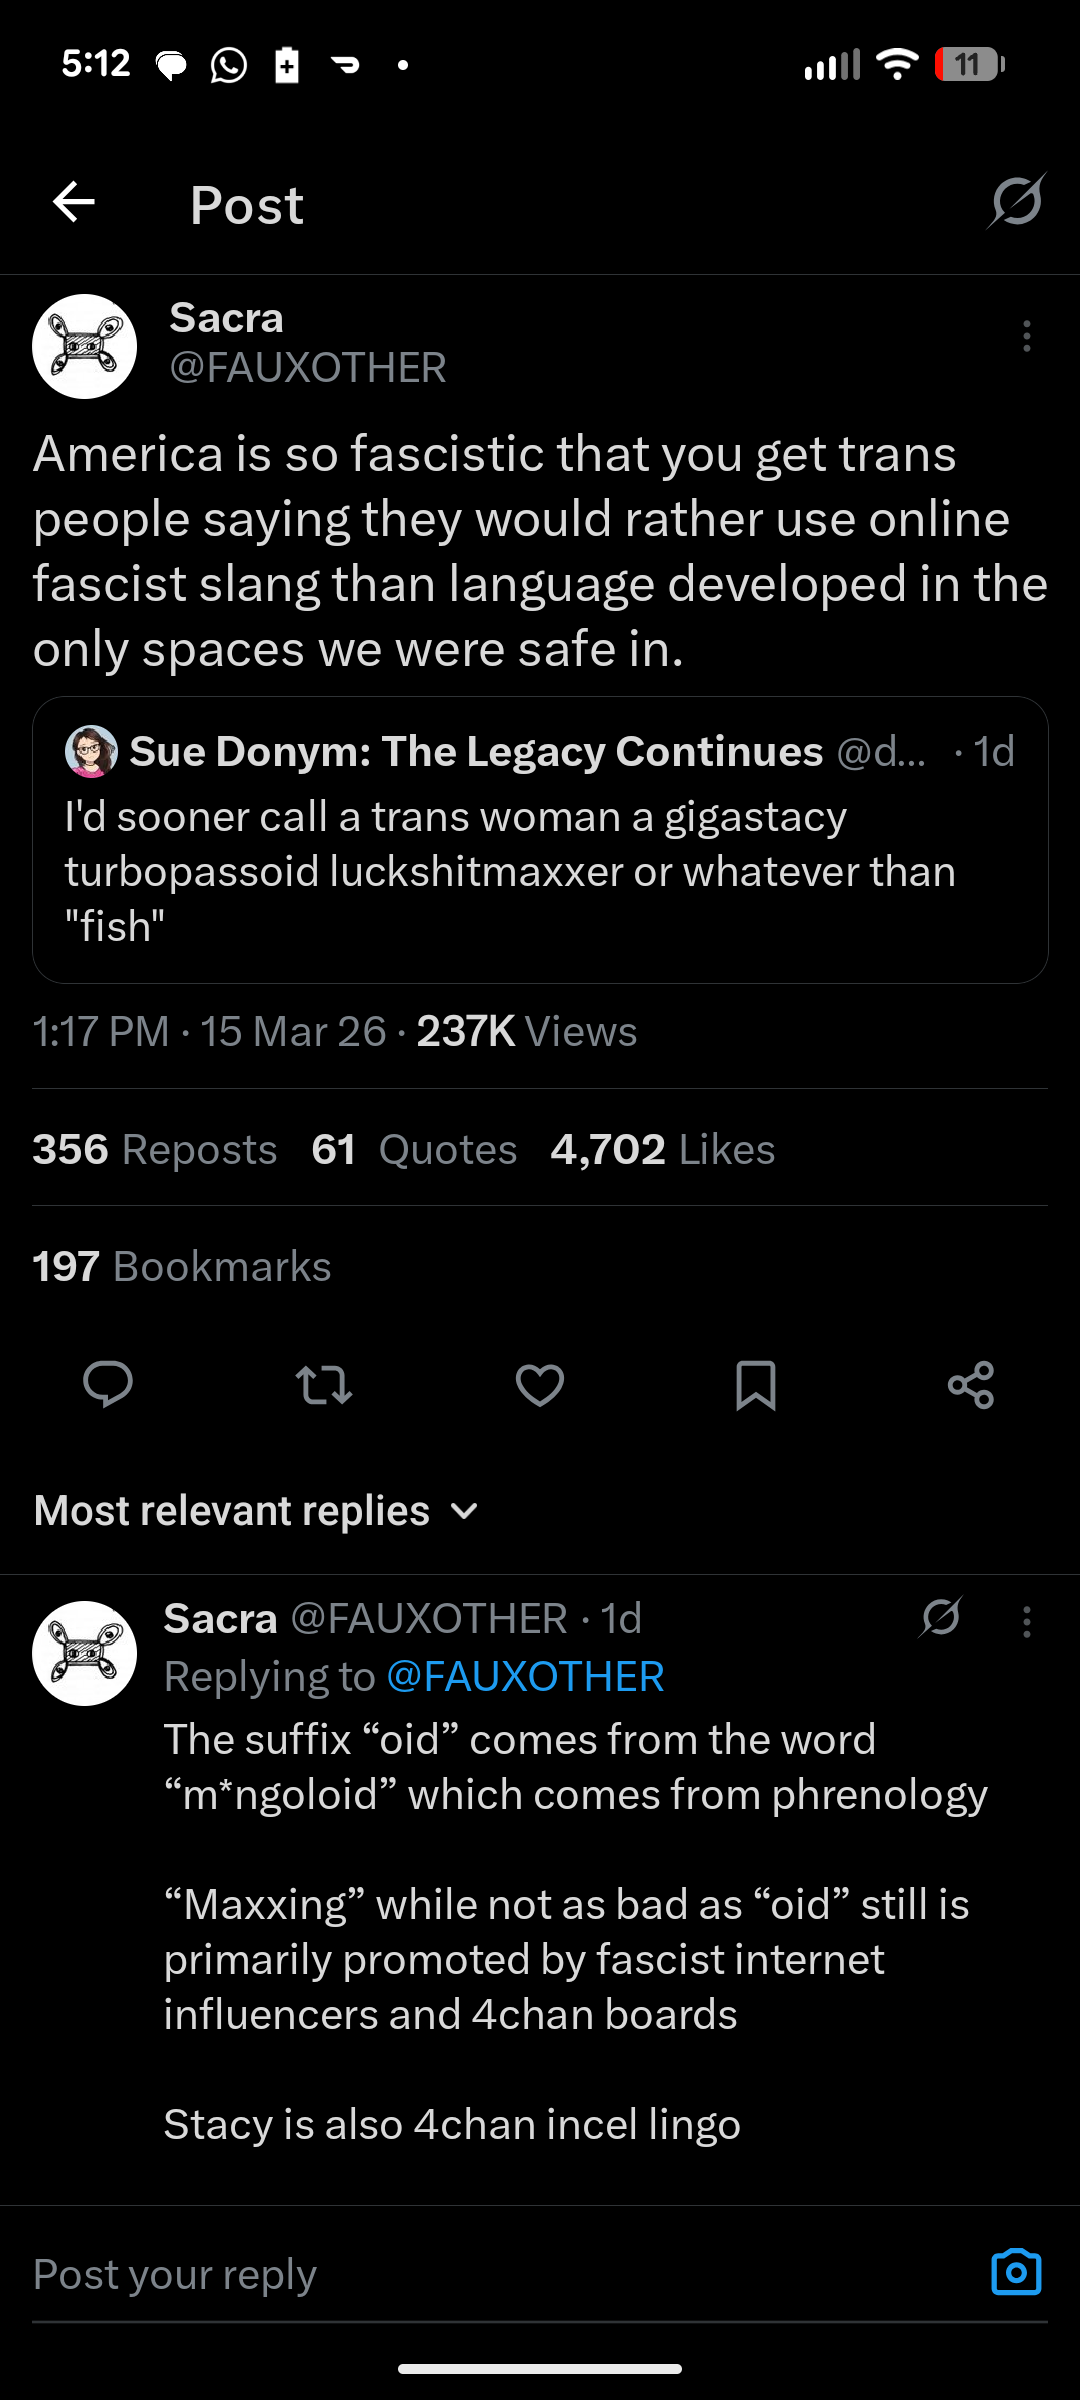Tap the camera icon in the reply bar

point(1016,2273)
